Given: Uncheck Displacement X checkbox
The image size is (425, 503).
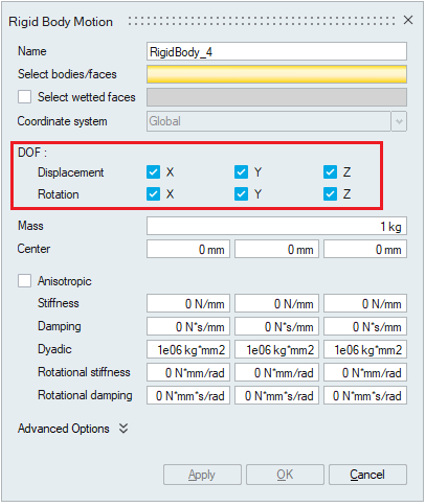Looking at the screenshot, I should 153,172.
